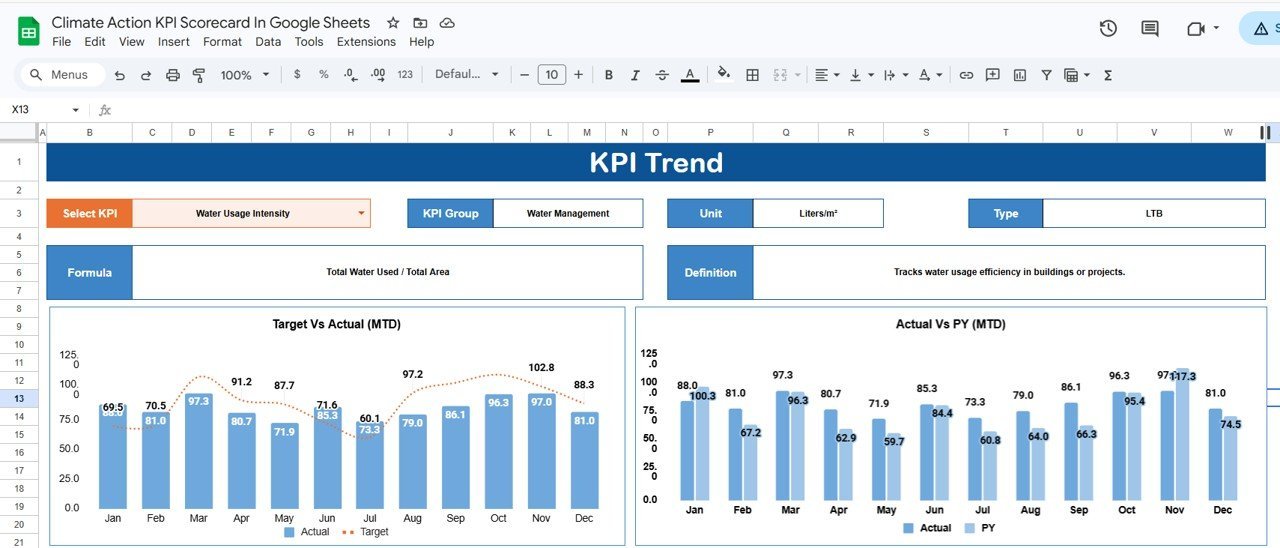Star this Climate Action spreadsheet
The width and height of the screenshot is (1280, 548).
(393, 23)
